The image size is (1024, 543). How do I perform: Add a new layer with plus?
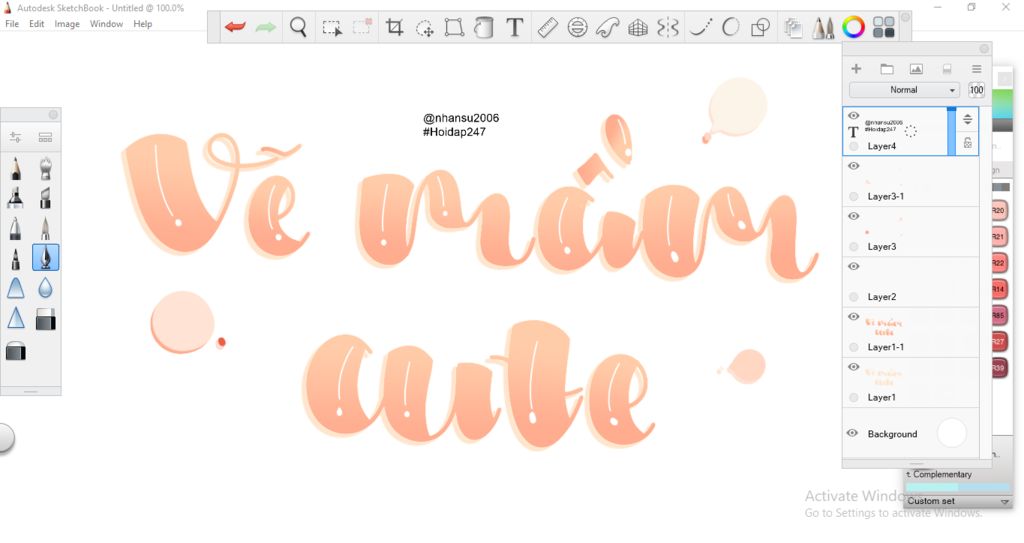point(856,69)
